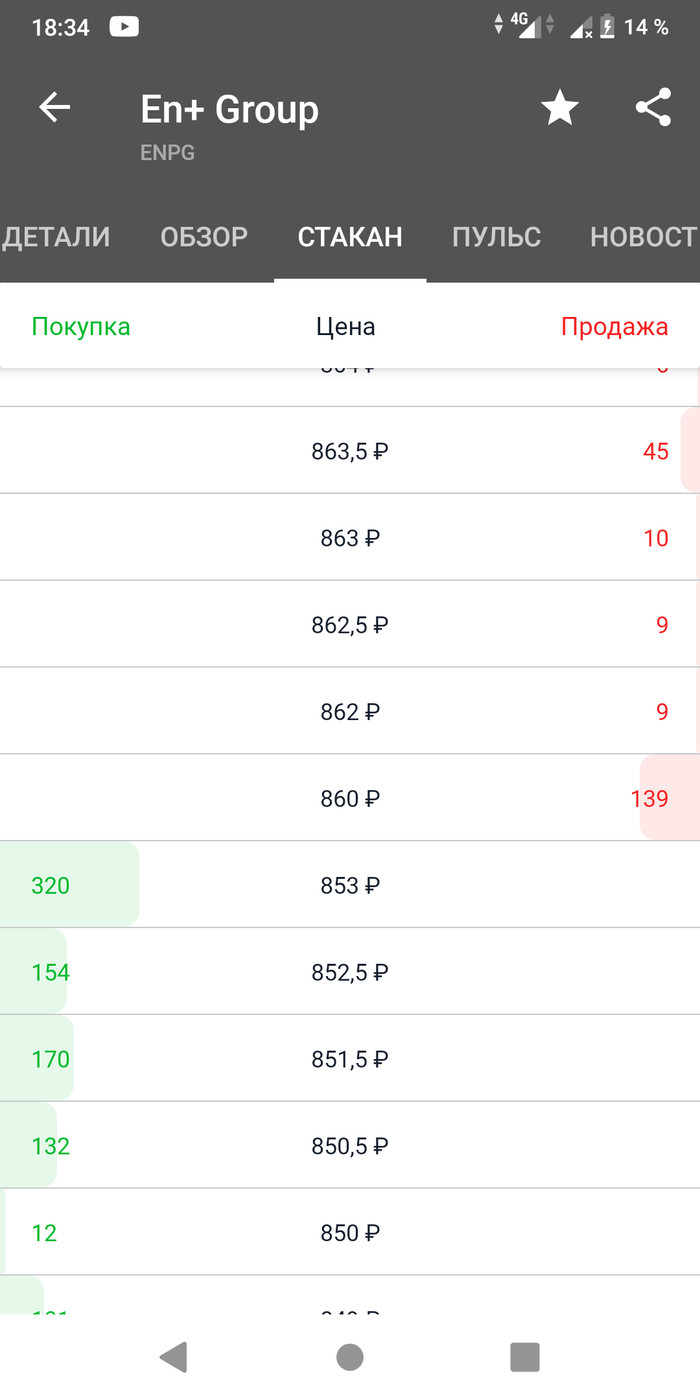Tap the Покупка column header
700x1400 pixels.
pyautogui.click(x=81, y=327)
